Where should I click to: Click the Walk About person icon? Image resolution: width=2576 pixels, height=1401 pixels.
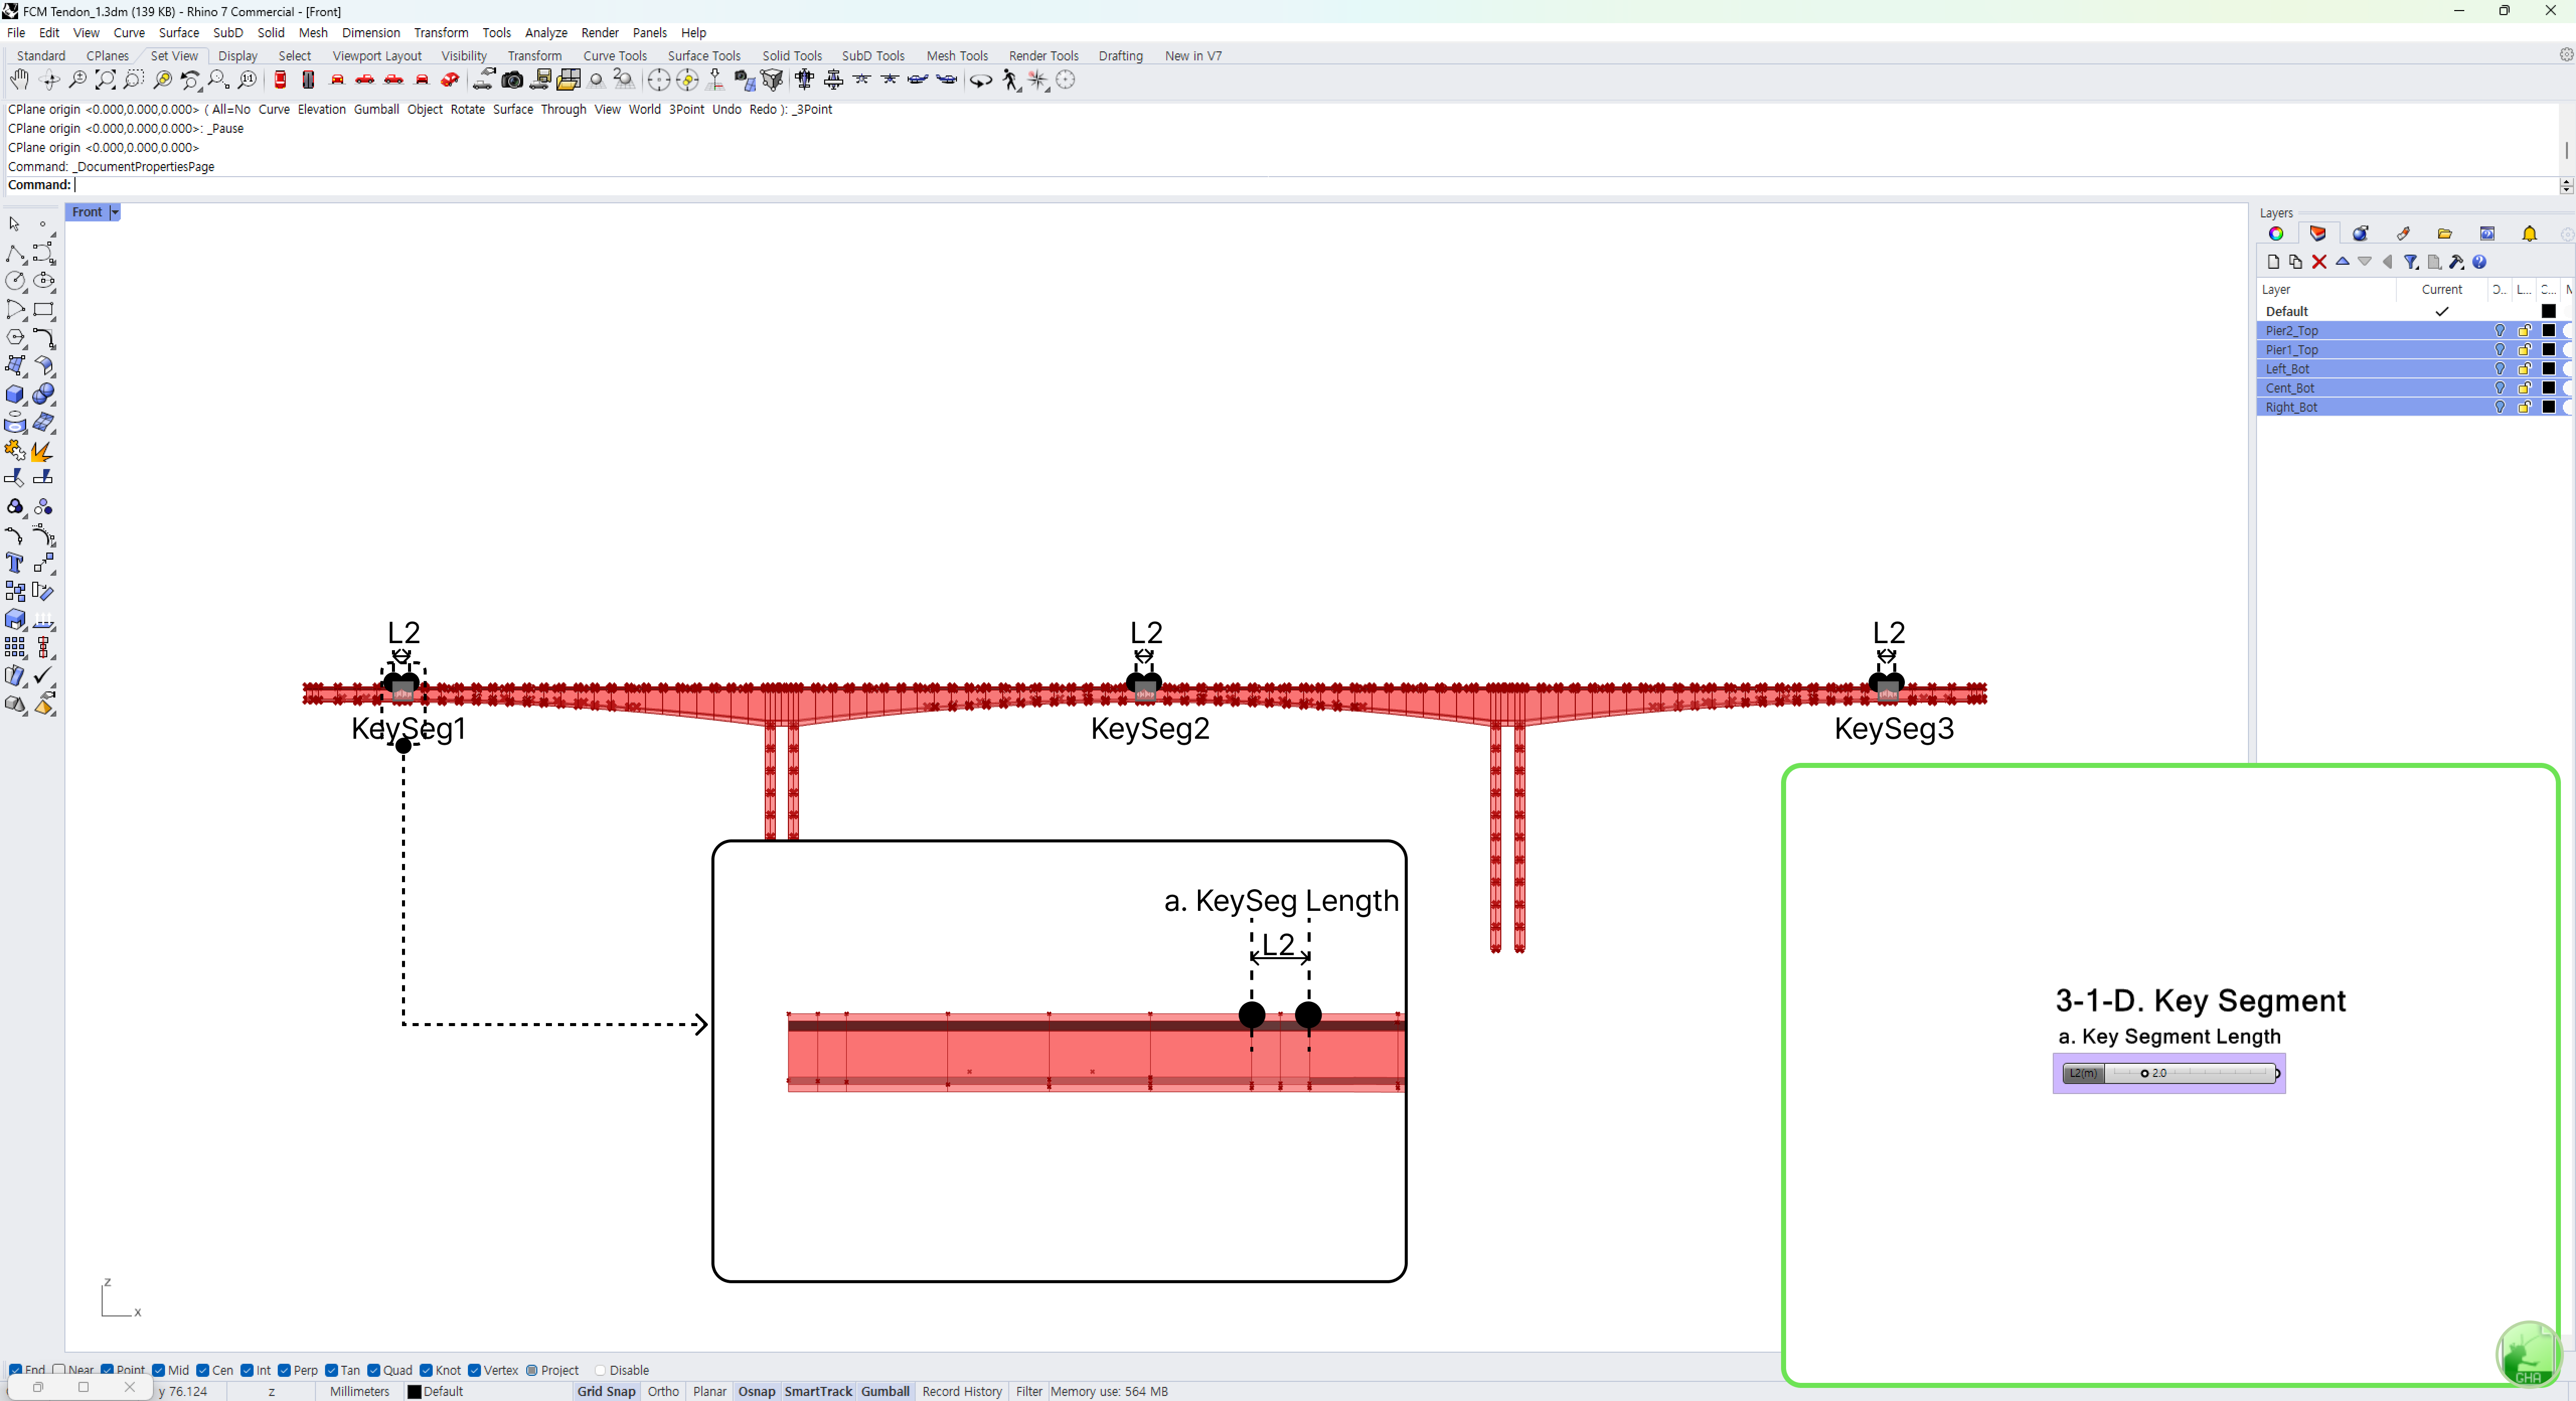point(1010,80)
